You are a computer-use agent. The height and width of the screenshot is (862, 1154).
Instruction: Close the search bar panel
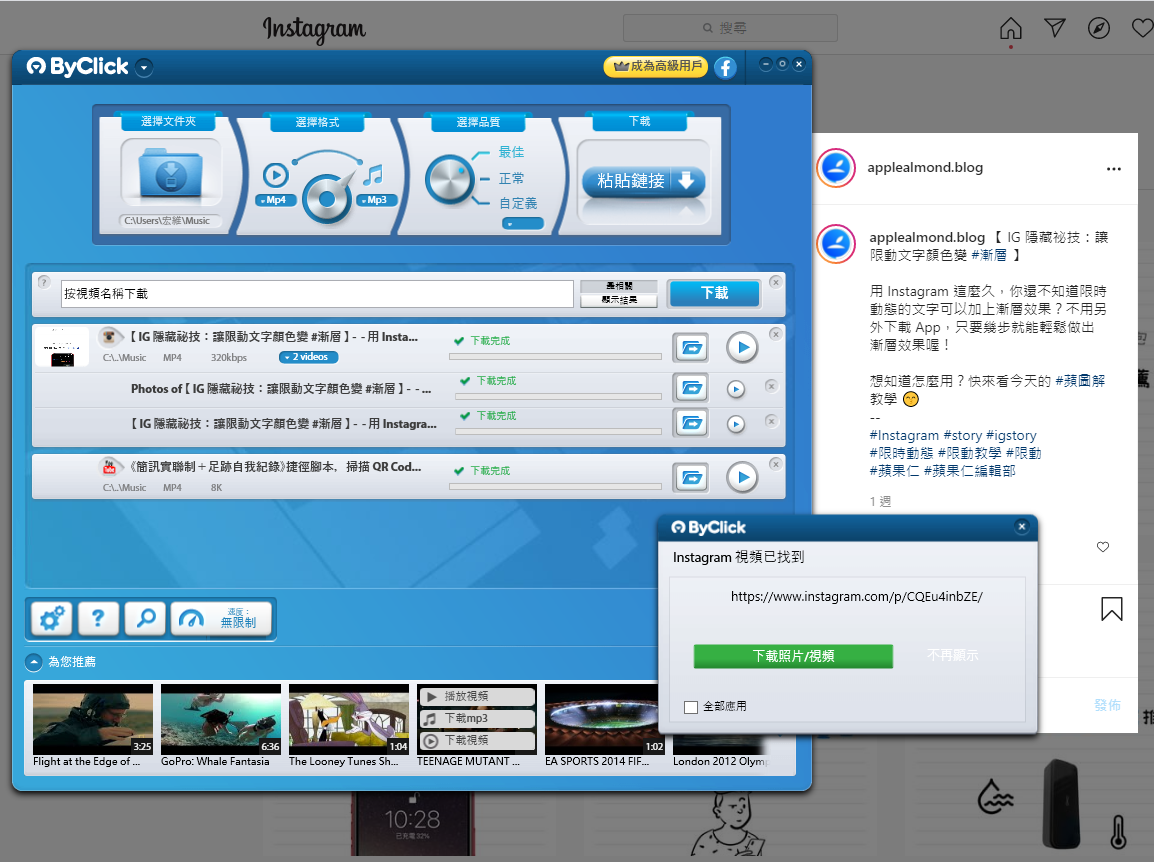(776, 282)
